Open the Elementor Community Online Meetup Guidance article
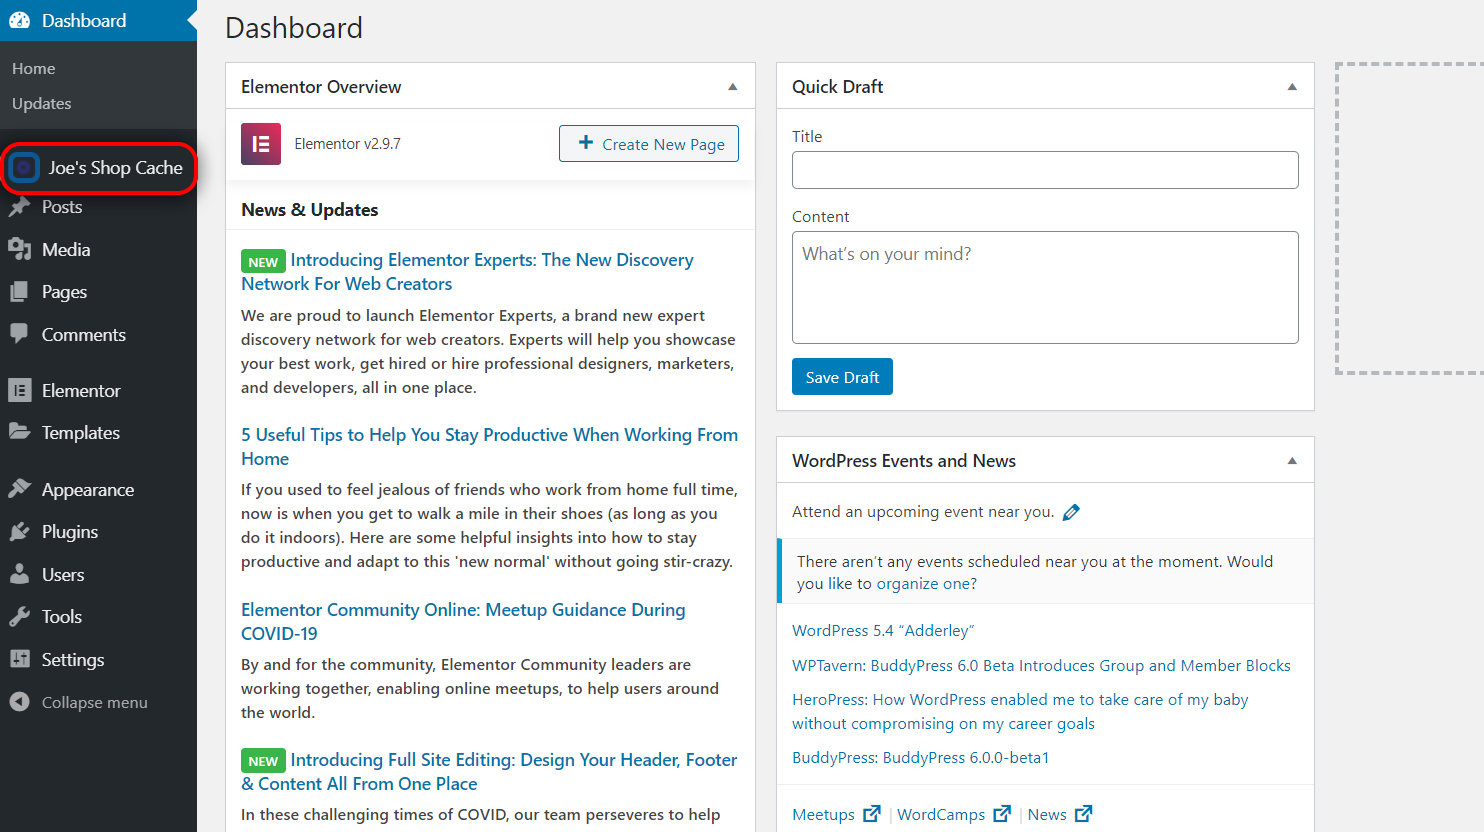Screen dimensions: 1484x832 463,621
